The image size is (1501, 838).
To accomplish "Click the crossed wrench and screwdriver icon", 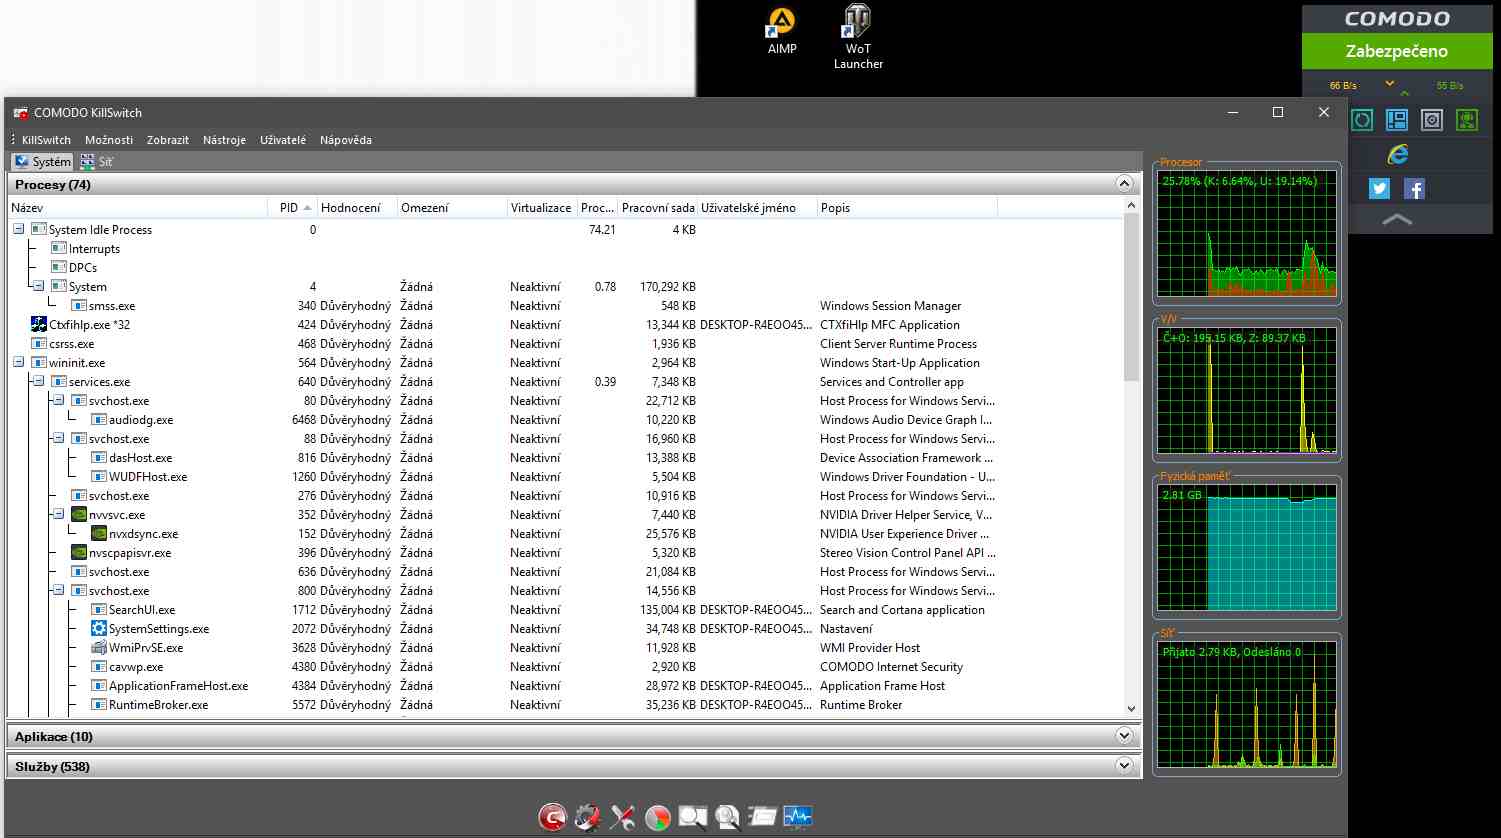I will (x=622, y=817).
